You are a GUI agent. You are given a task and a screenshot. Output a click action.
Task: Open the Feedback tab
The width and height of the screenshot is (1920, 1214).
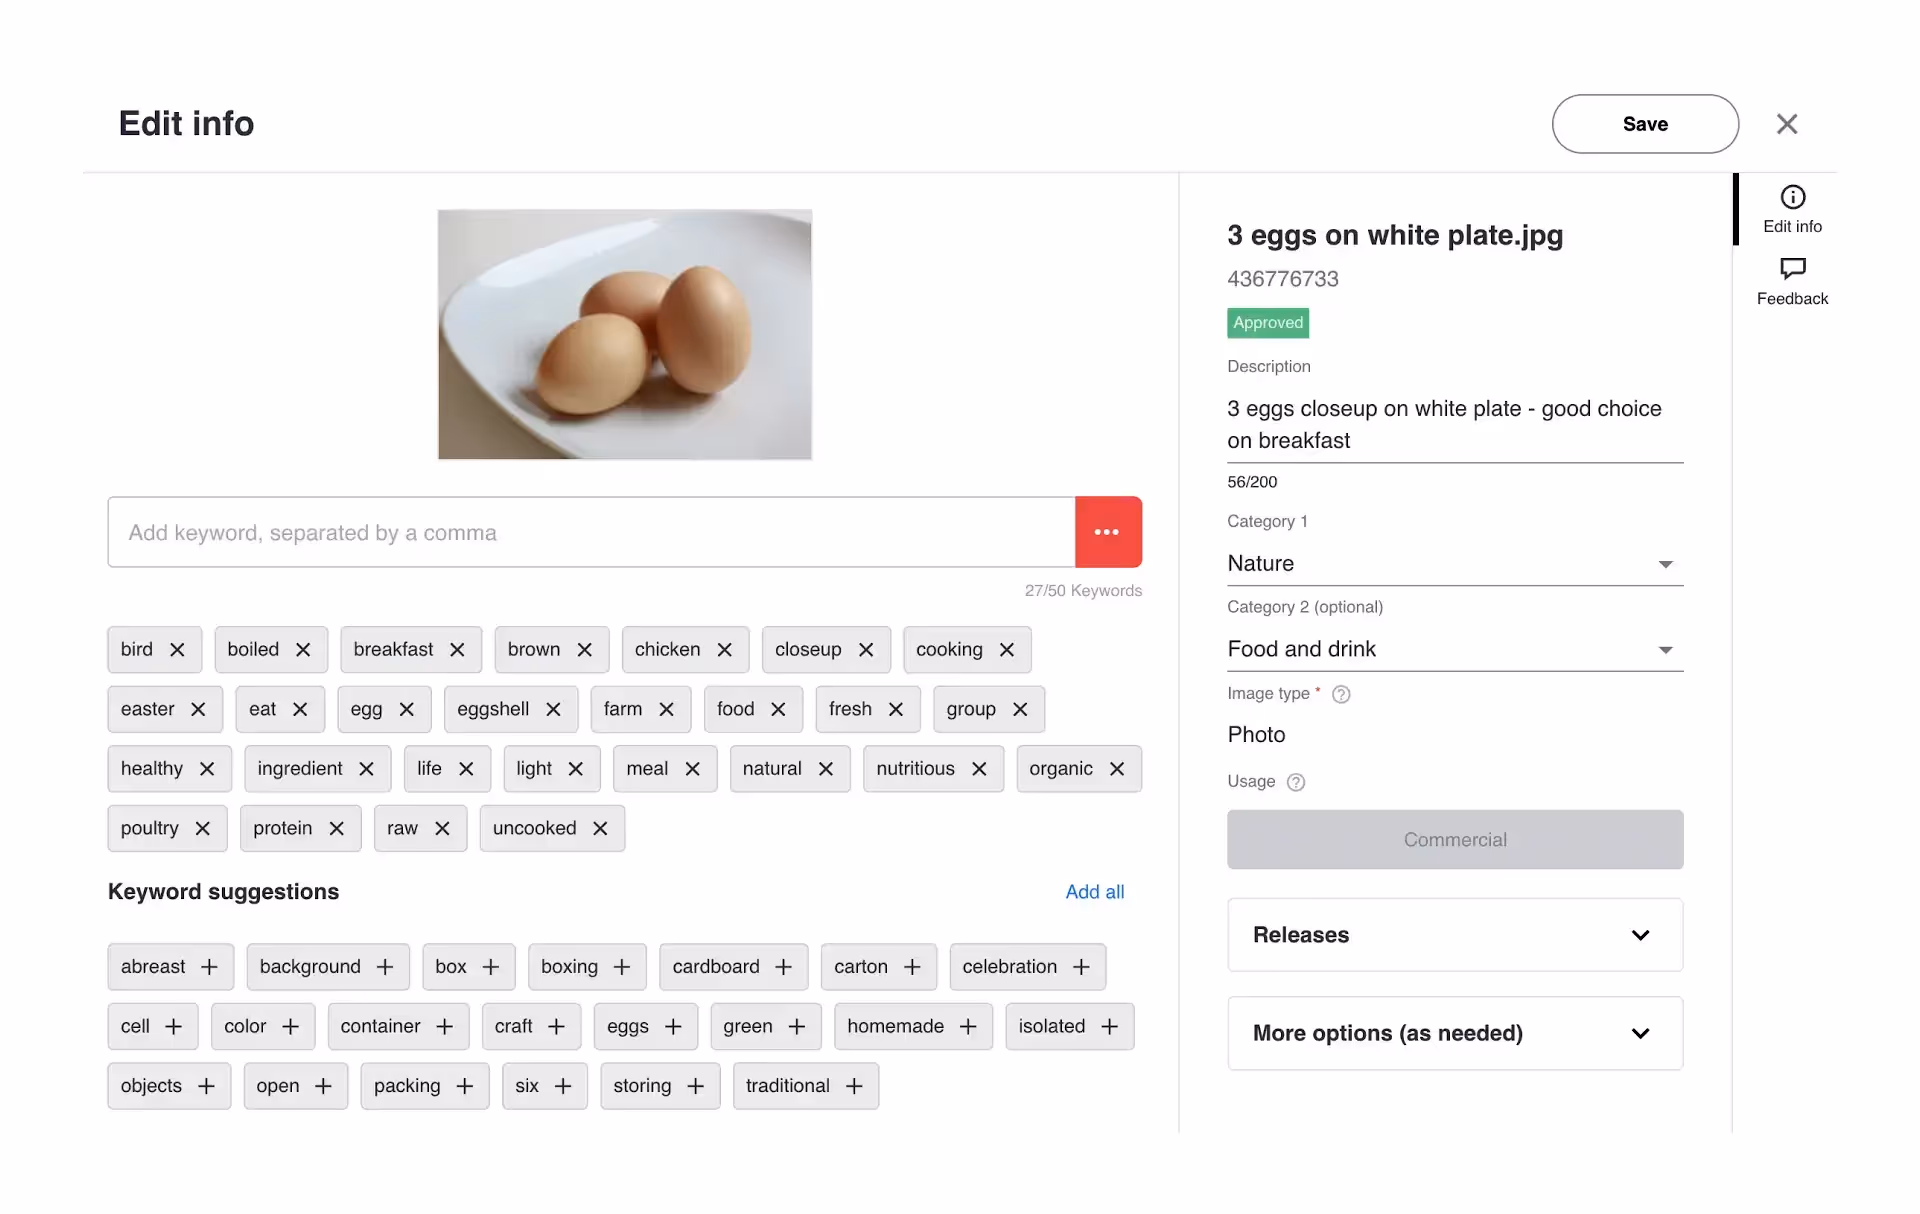[1792, 281]
